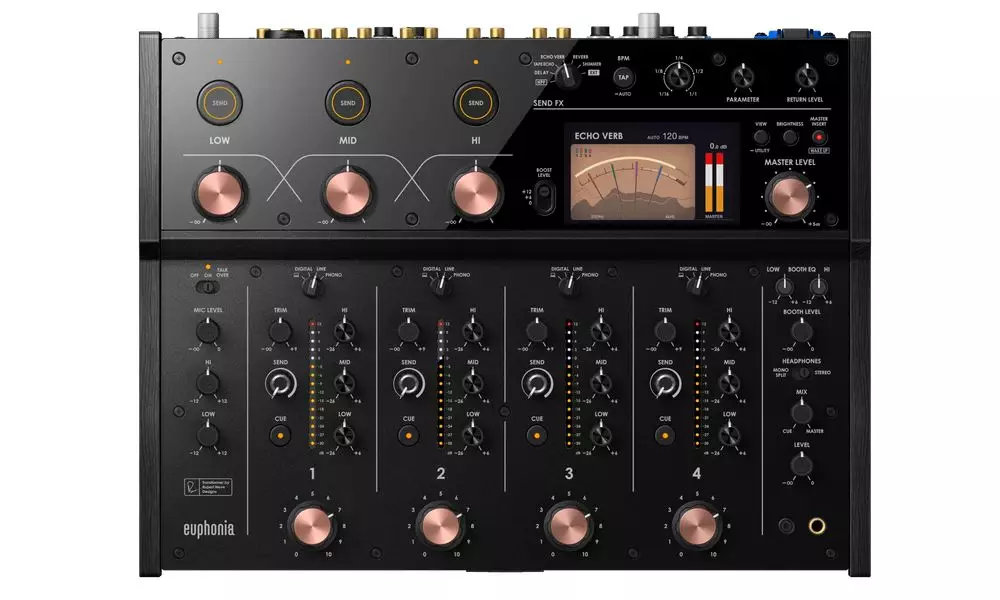
Task: Click the copper HI isolator knob
Action: tap(476, 193)
